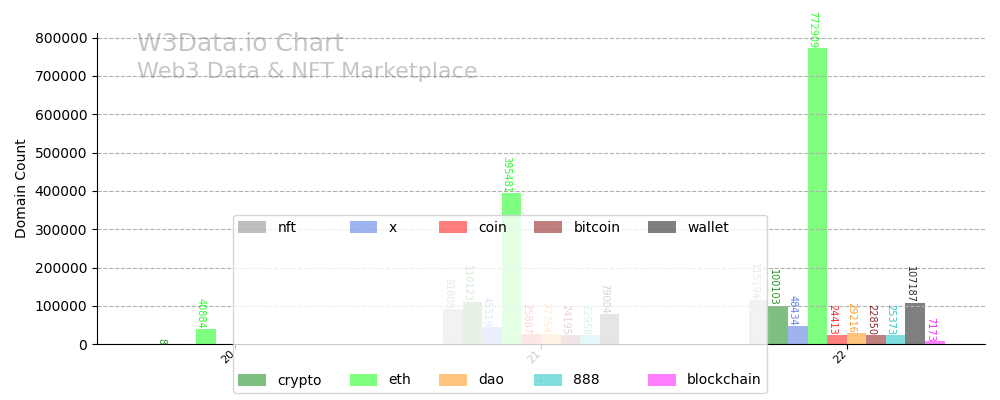Click the crypto bar labeled 100103
The height and width of the screenshot is (400, 1000).
(778, 325)
